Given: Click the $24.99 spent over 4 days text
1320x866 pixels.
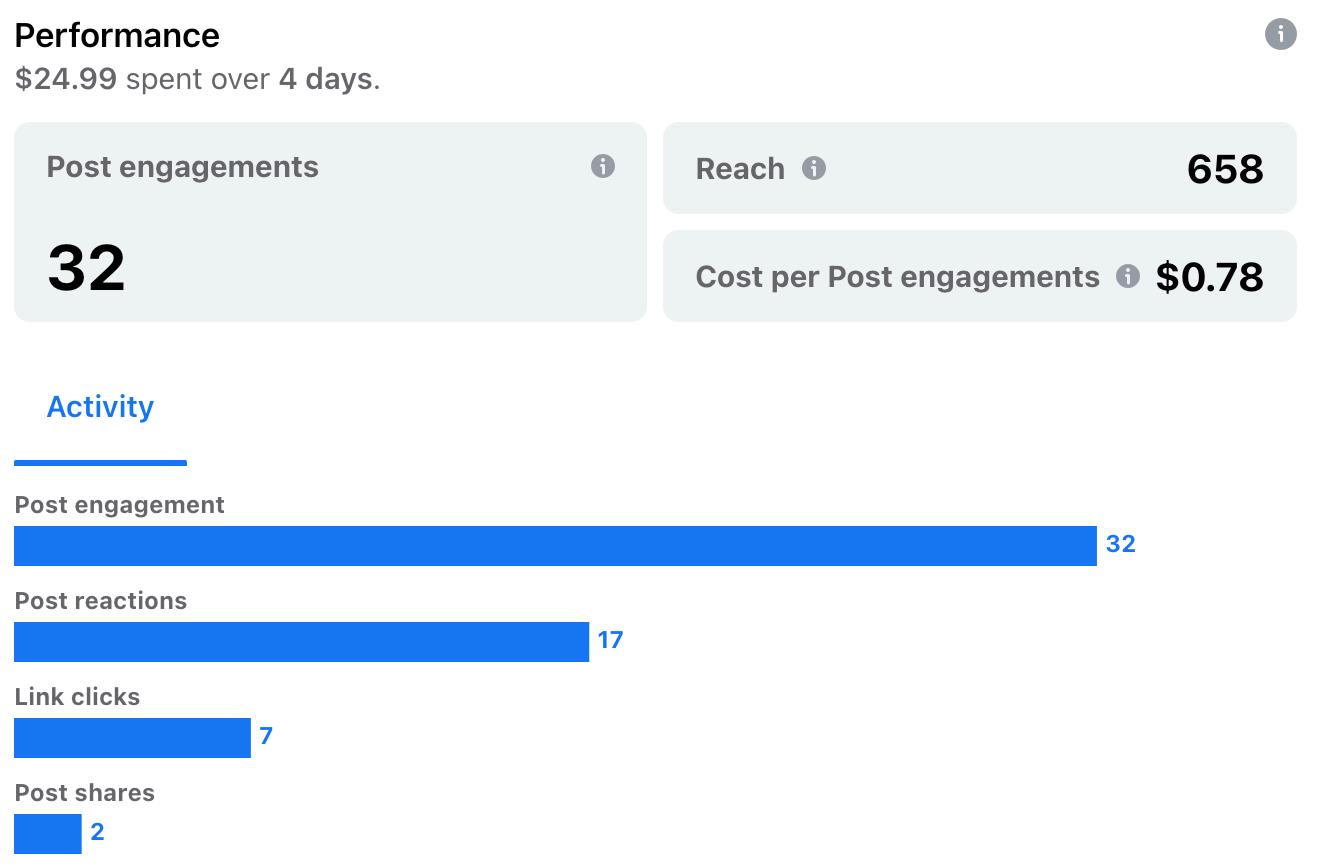Looking at the screenshot, I should click(x=197, y=79).
